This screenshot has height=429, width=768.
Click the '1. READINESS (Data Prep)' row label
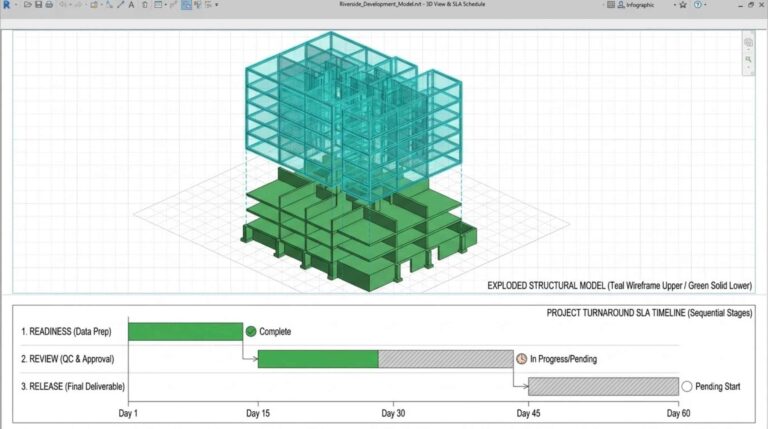click(x=66, y=332)
